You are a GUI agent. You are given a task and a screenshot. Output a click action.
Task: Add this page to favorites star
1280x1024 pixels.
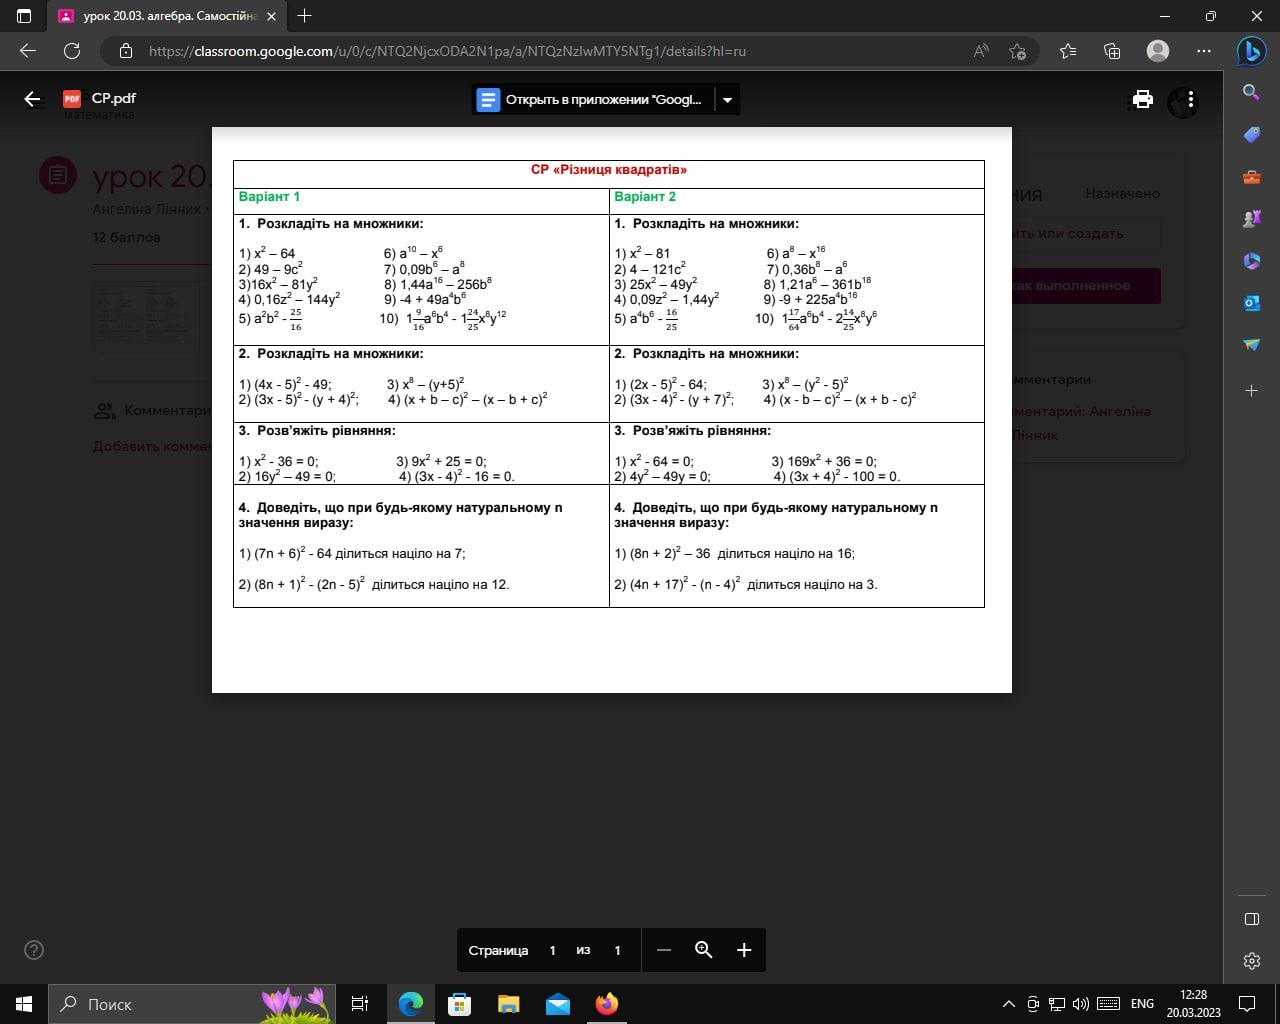pyautogui.click(x=1018, y=51)
